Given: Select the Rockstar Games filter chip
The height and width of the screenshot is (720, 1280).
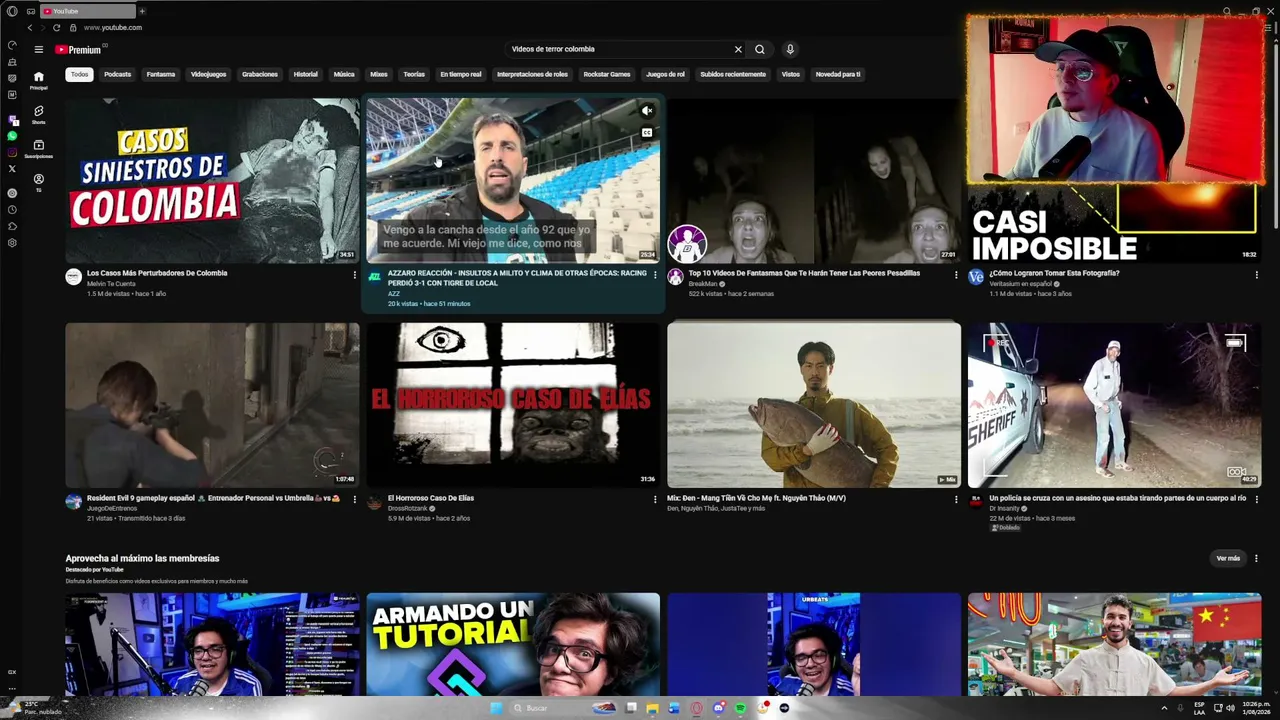Looking at the screenshot, I should [x=607, y=74].
